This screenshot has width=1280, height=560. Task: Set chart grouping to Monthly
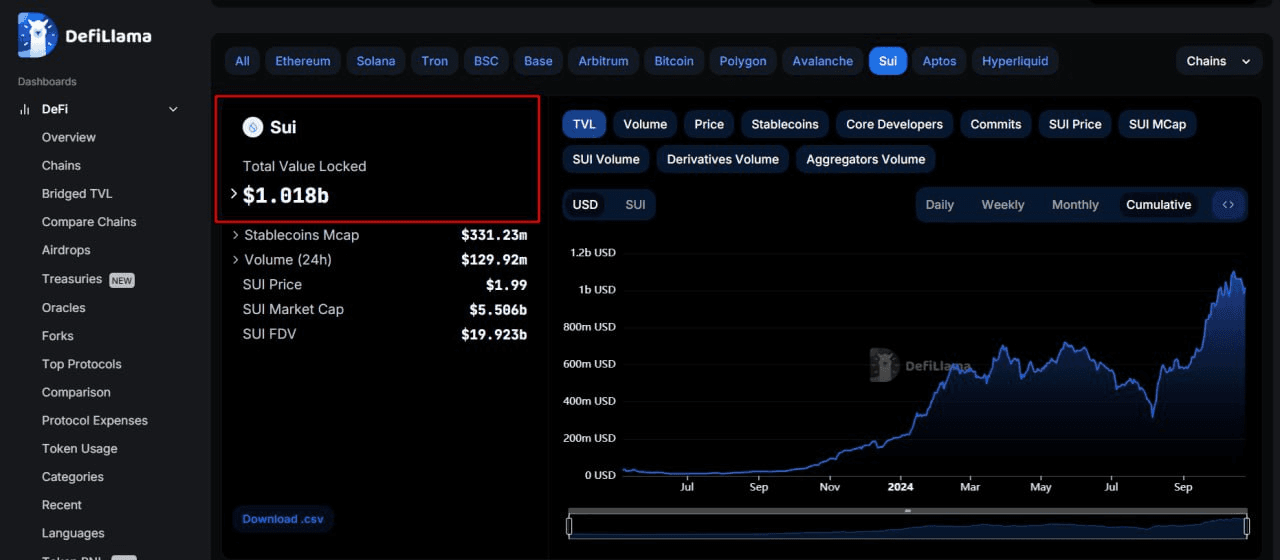pyautogui.click(x=1075, y=204)
